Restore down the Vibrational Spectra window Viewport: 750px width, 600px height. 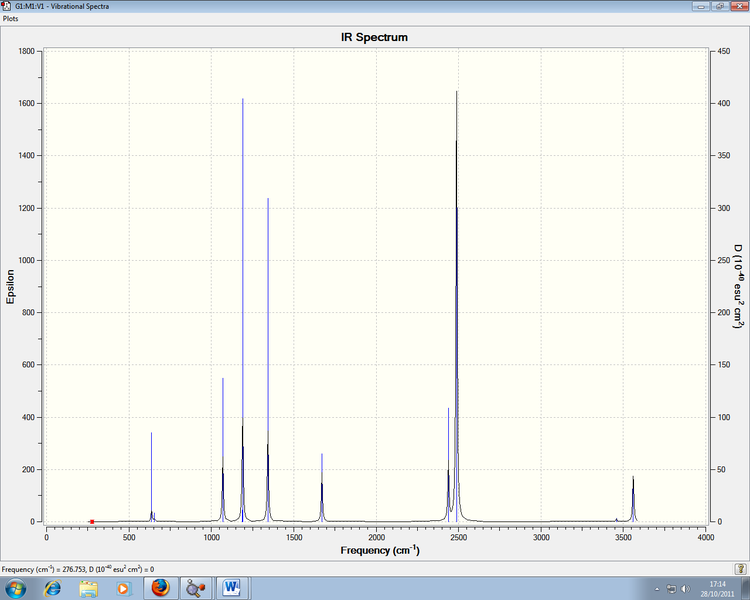719,6
